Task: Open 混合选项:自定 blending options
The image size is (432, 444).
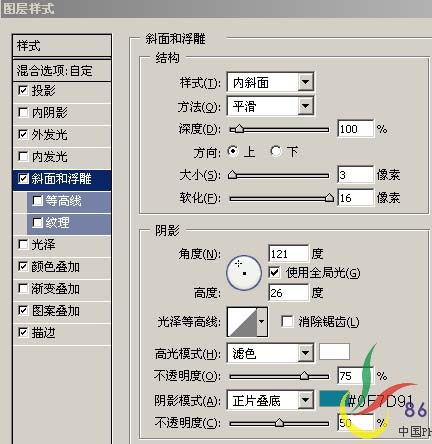Action: point(62,70)
